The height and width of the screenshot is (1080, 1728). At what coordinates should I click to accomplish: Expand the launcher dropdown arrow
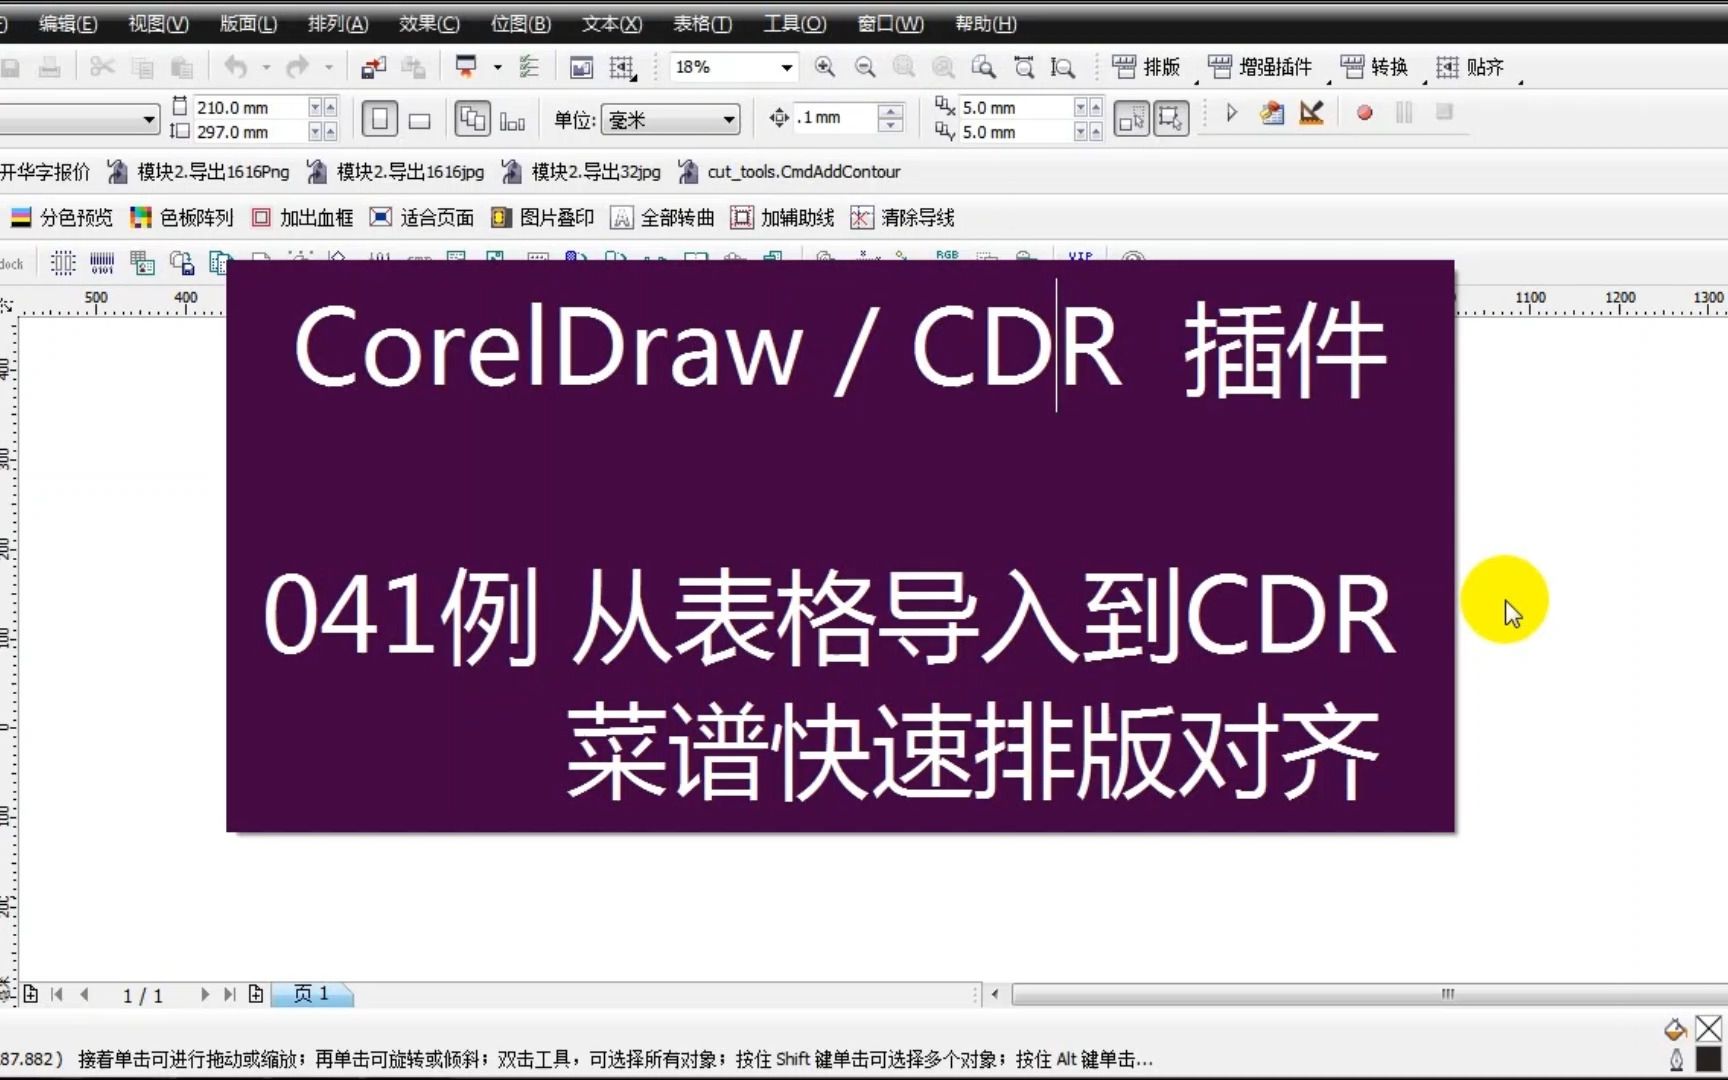497,67
